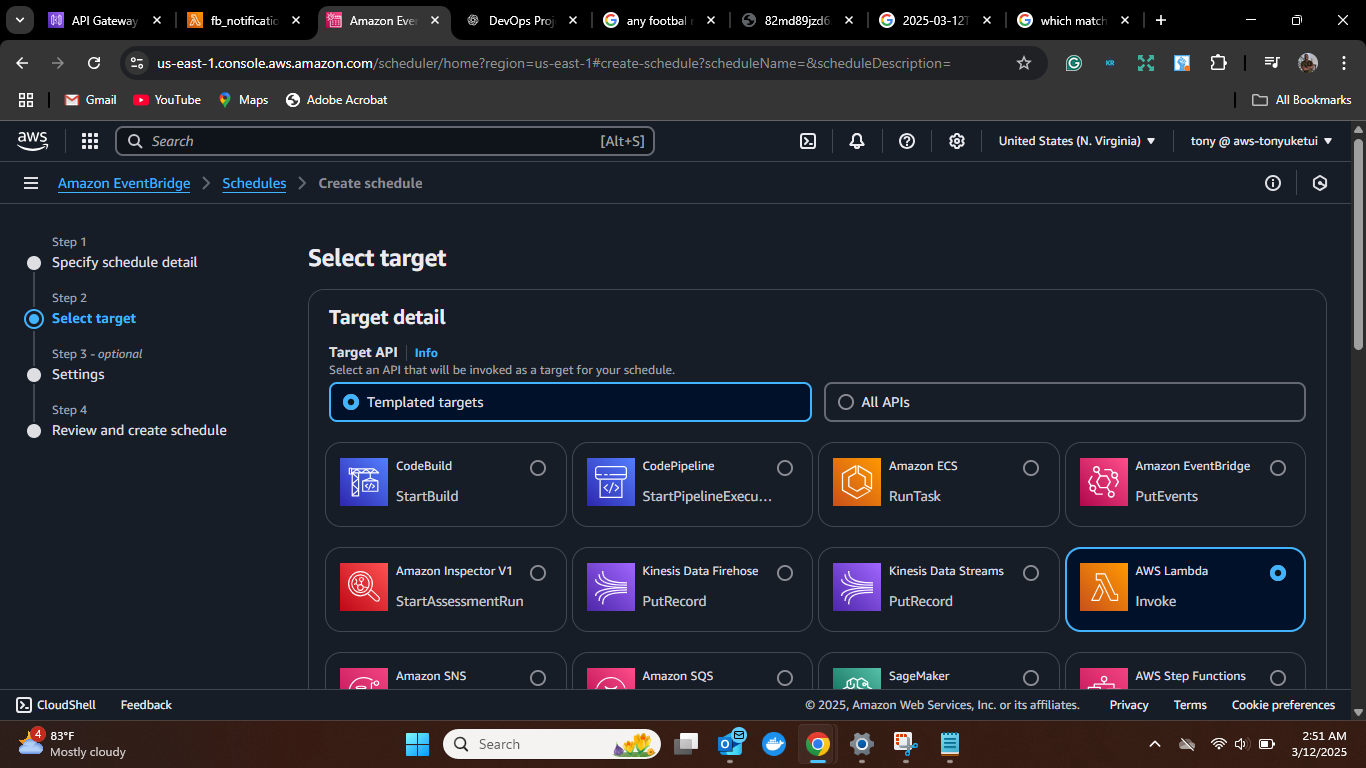Go to AWS console home via logo
Viewport: 1366px width, 768px height.
pyautogui.click(x=33, y=141)
